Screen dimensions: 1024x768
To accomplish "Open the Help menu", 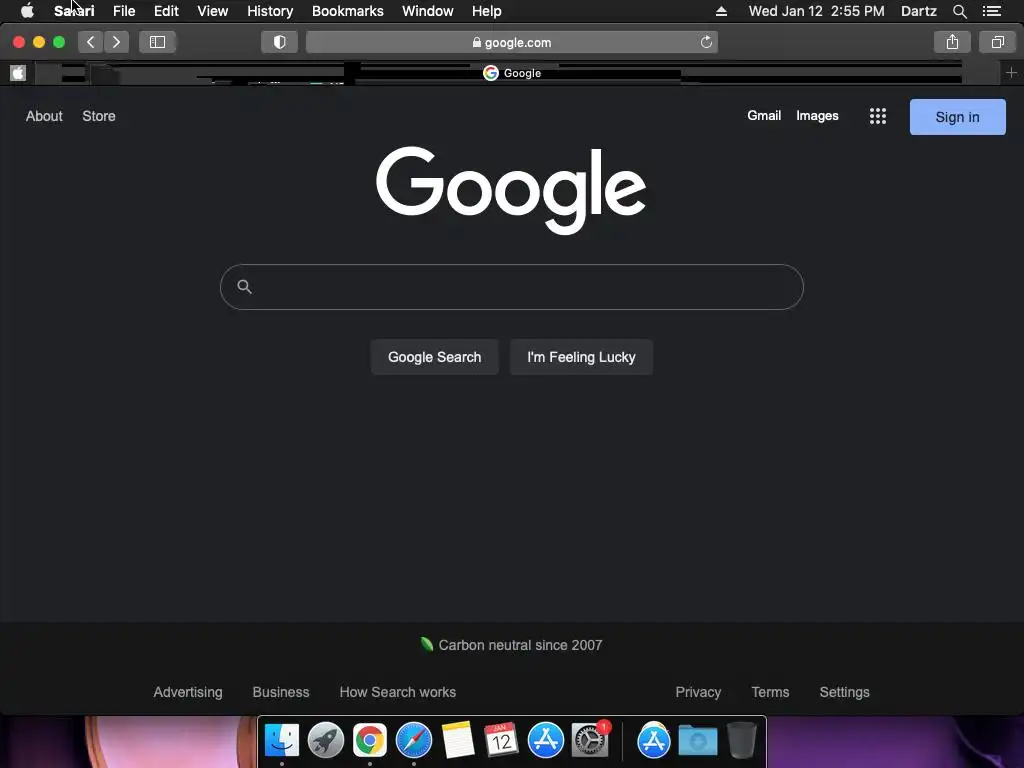I will 487,11.
